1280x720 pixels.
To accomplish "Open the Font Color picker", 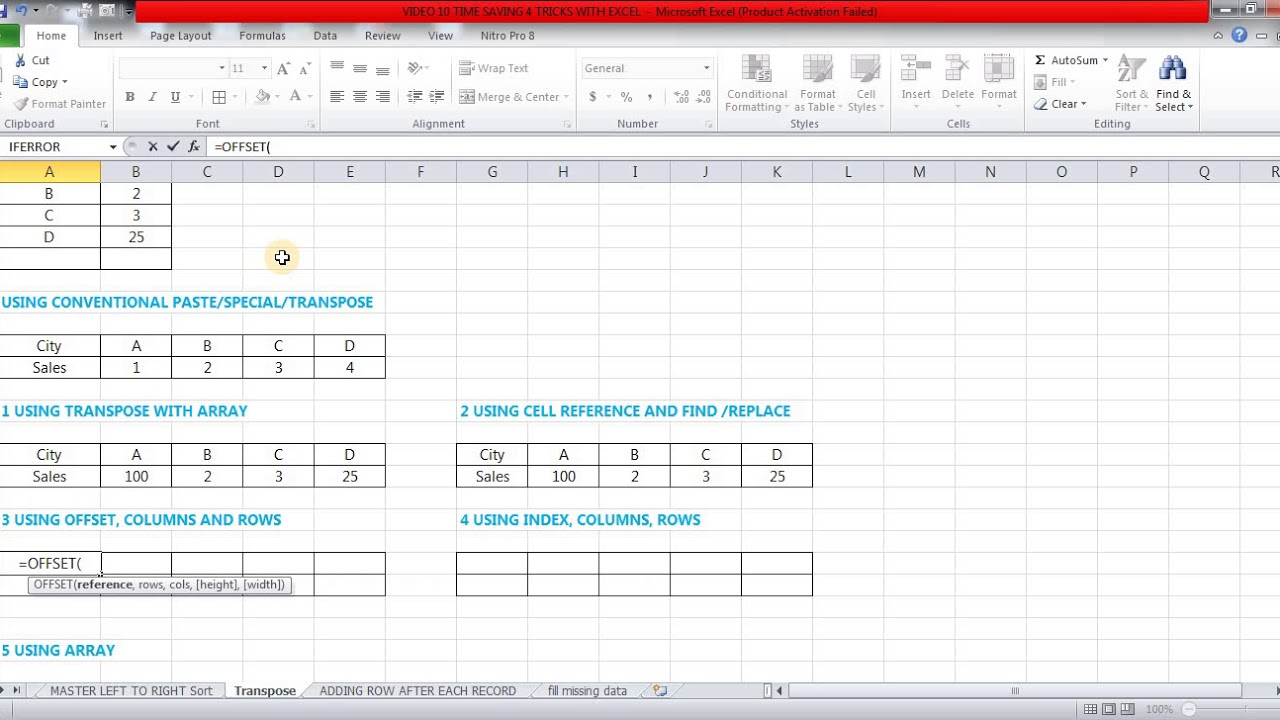I will (295, 97).
